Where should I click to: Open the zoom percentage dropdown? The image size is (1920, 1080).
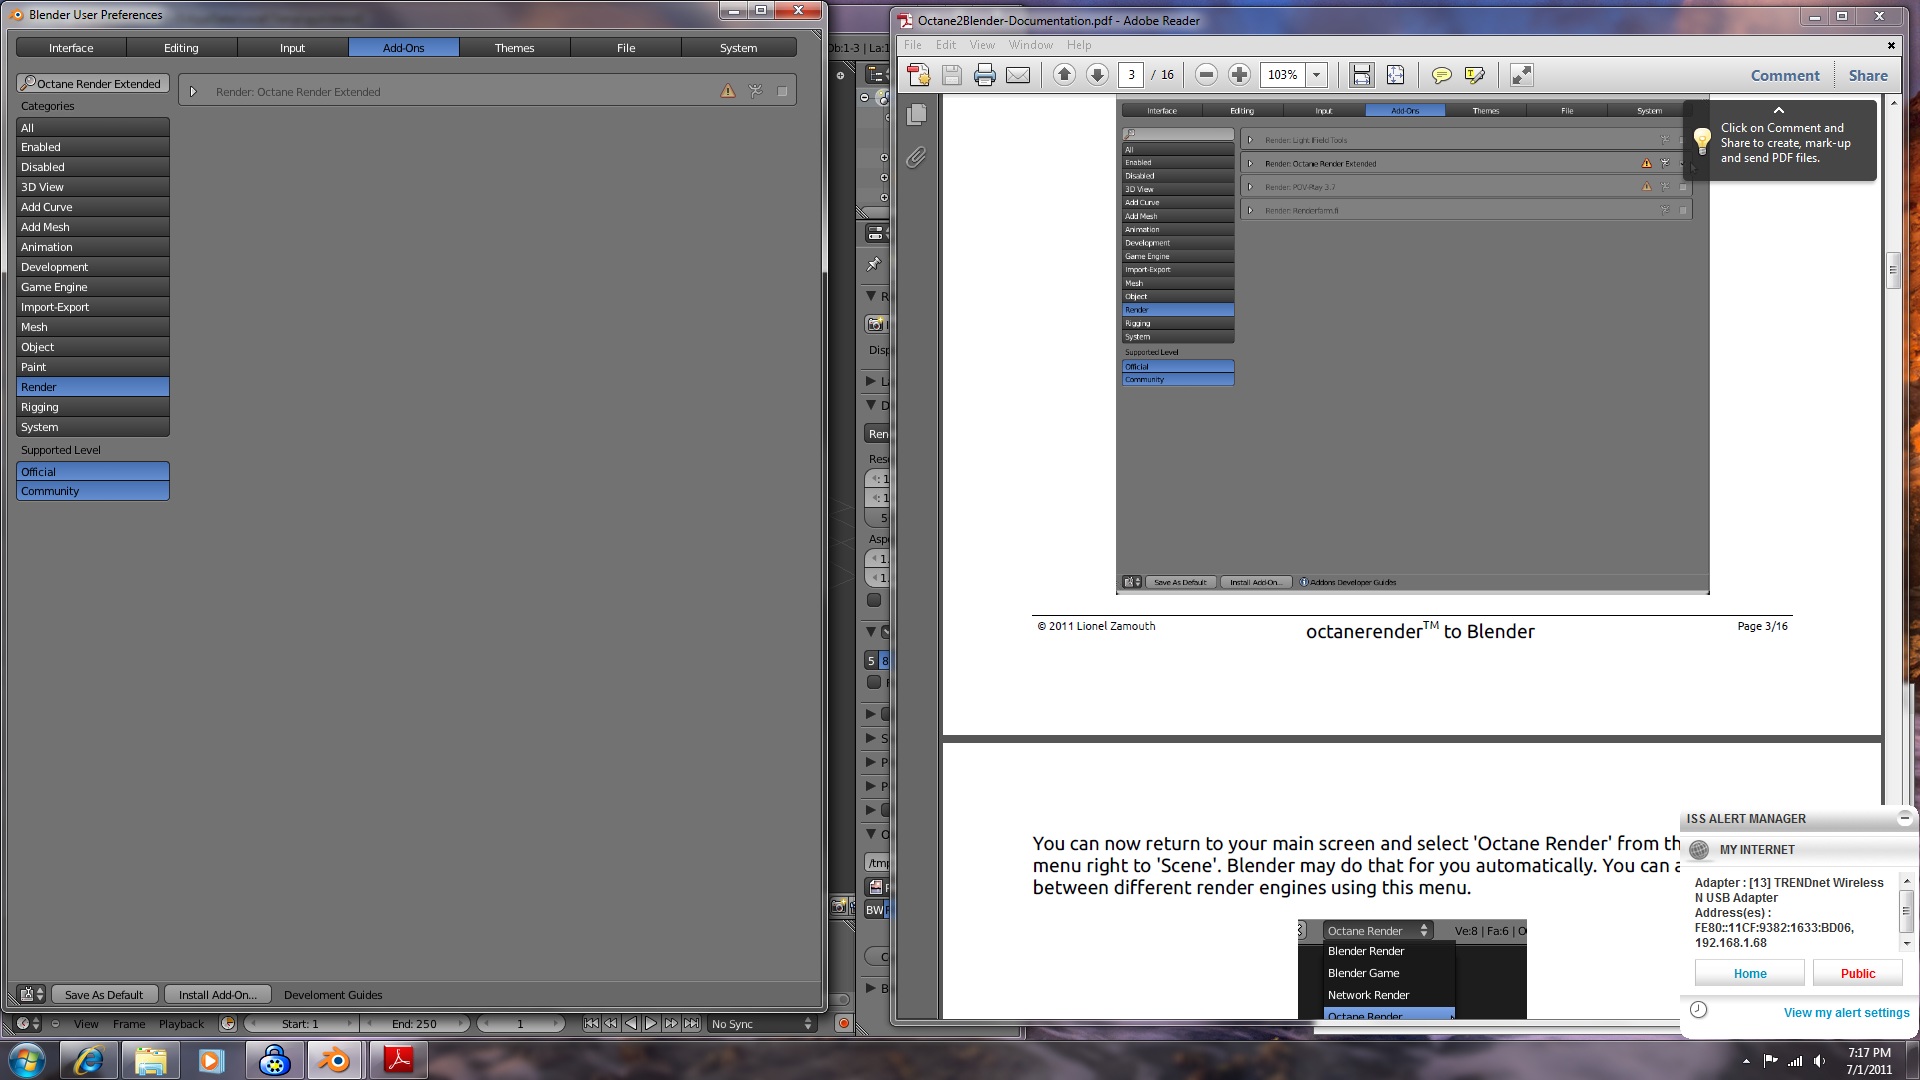(x=1317, y=75)
